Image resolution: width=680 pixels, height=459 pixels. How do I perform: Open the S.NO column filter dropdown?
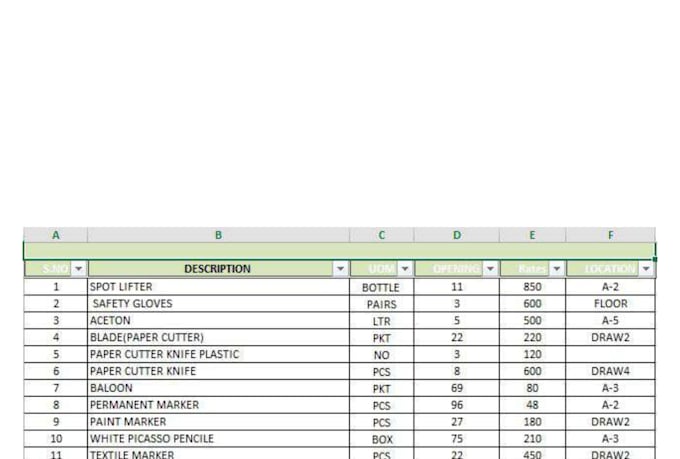78,269
